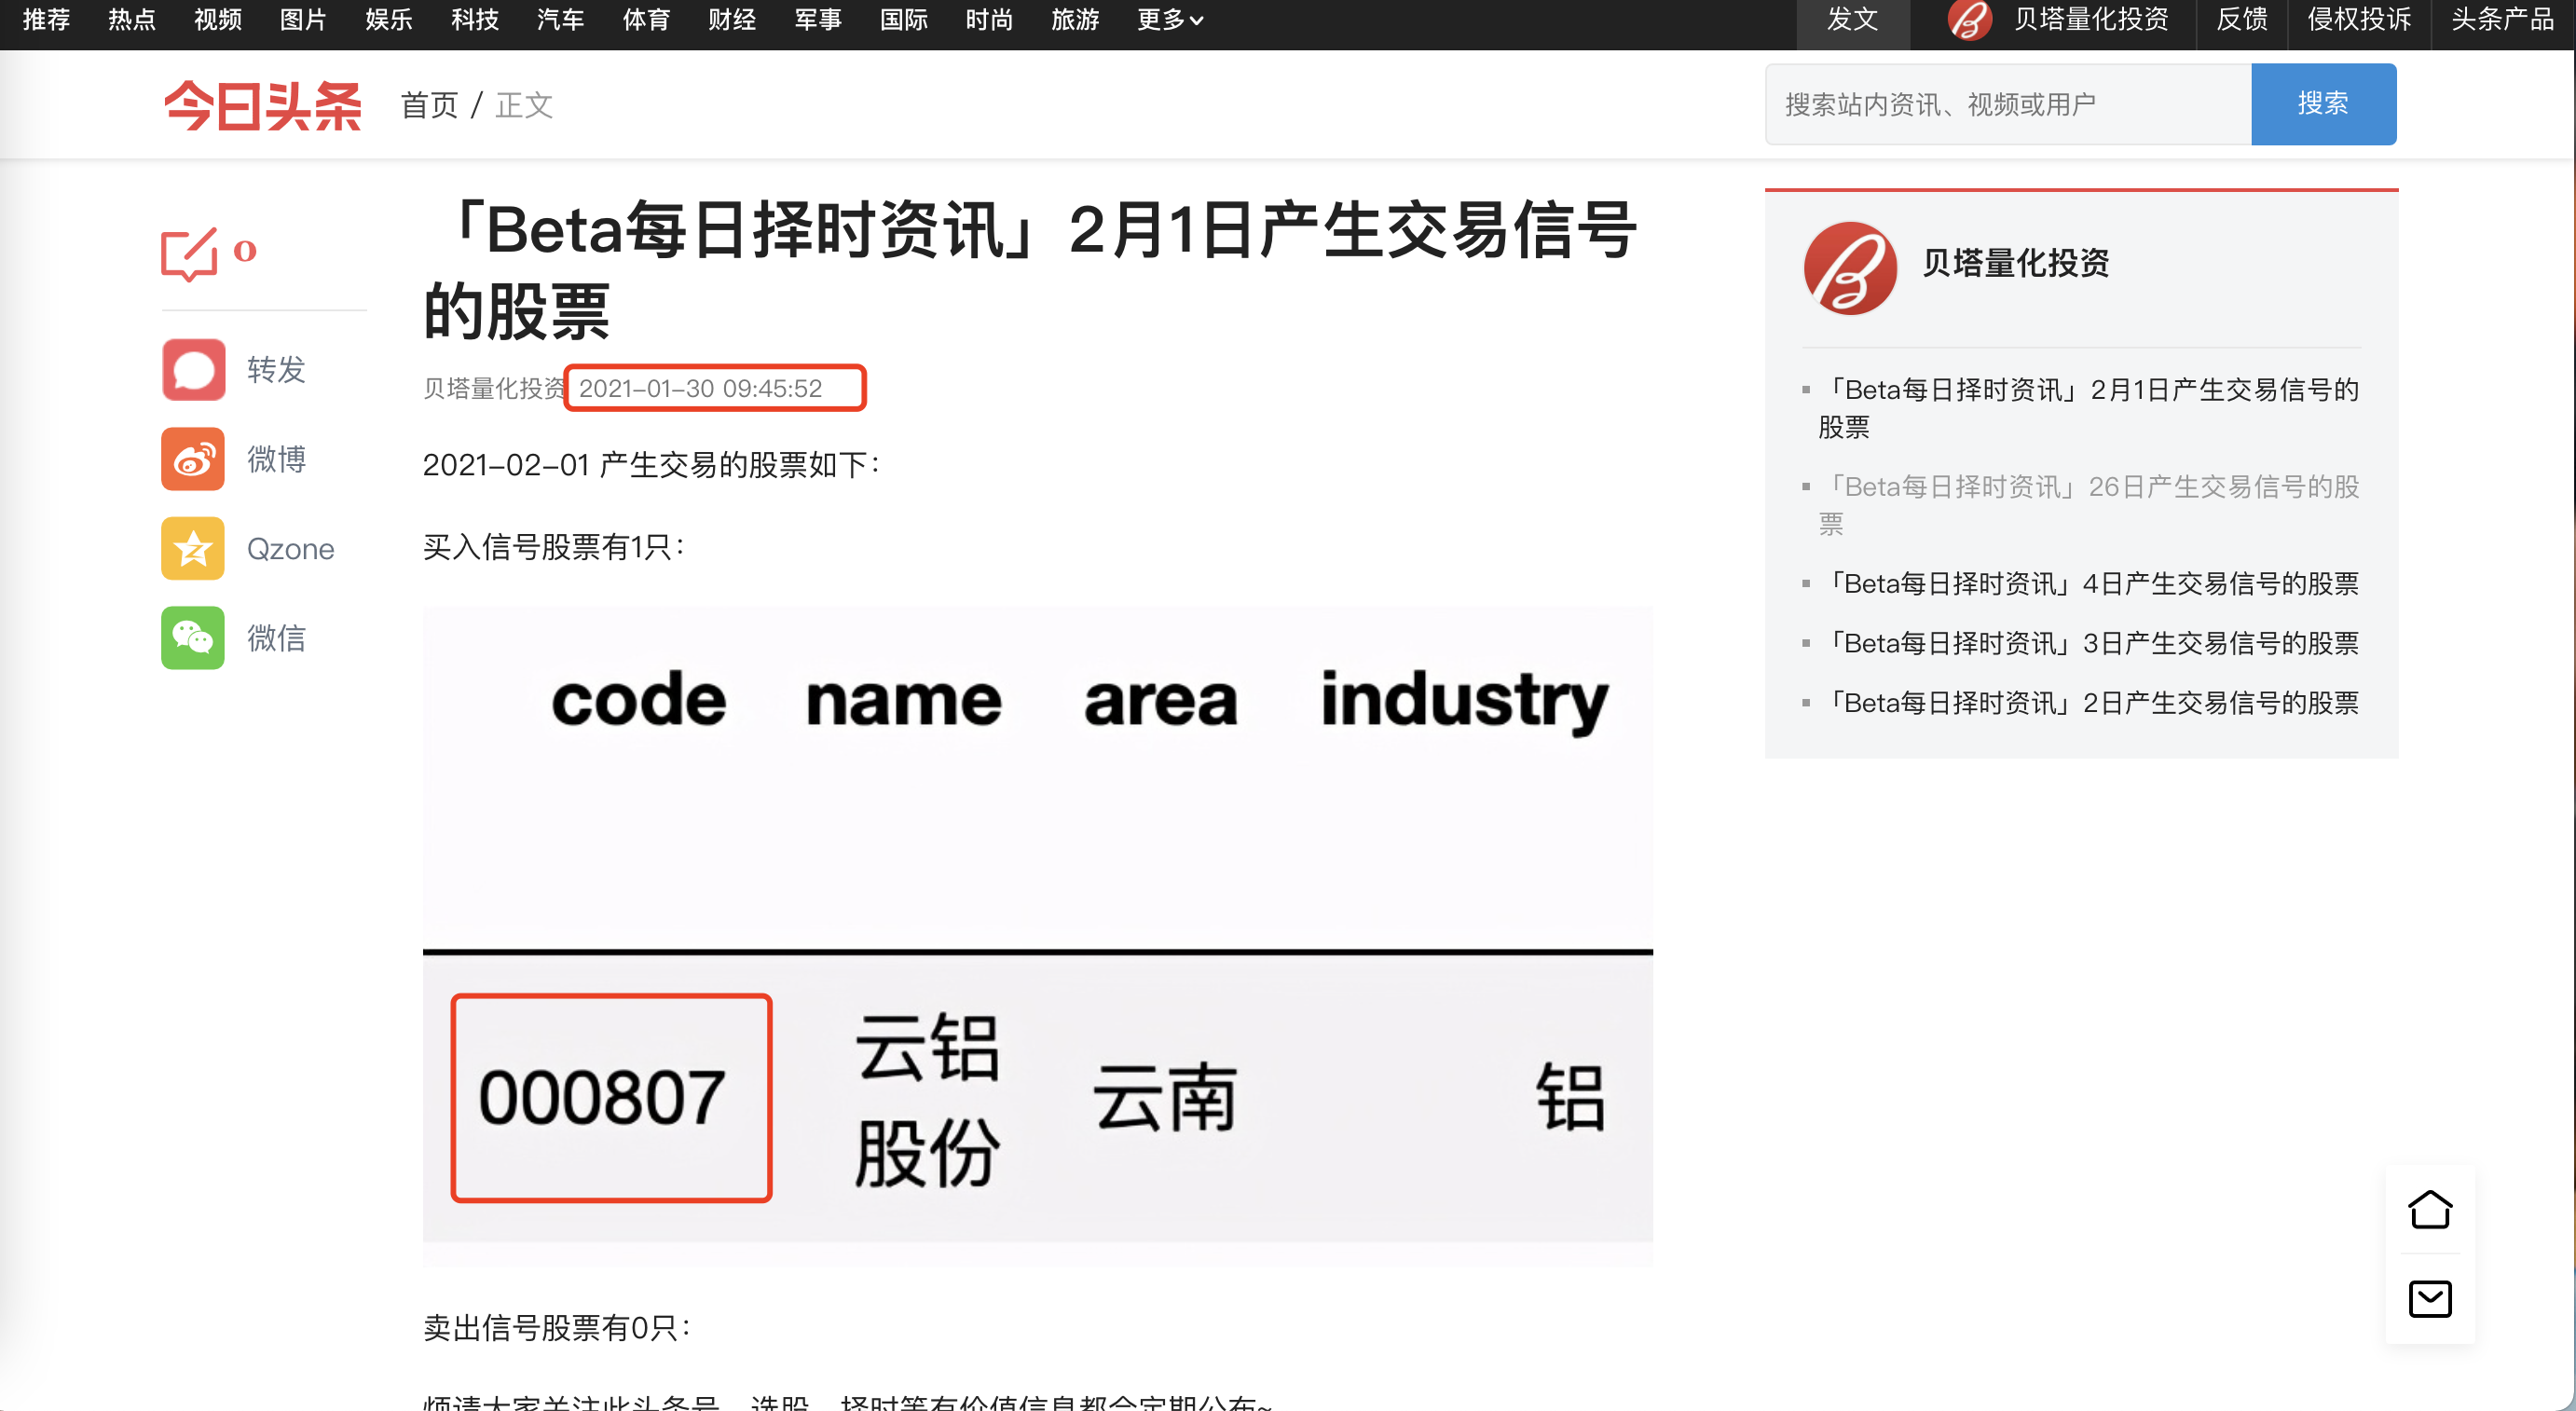The height and width of the screenshot is (1411, 2576).
Task: Select the 视频 navigation item
Action: (x=217, y=19)
